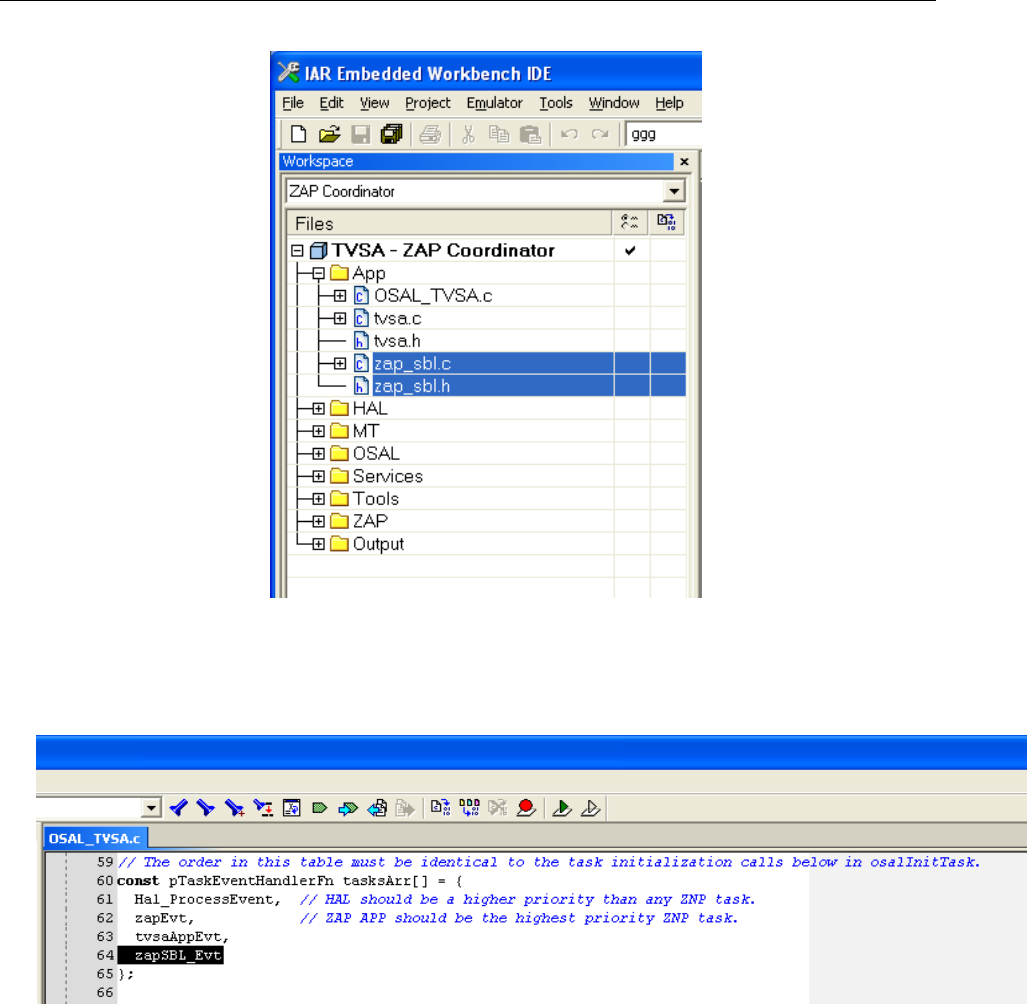Click the Cut scissors icon
The height and width of the screenshot is (1004, 1027).
(468, 134)
